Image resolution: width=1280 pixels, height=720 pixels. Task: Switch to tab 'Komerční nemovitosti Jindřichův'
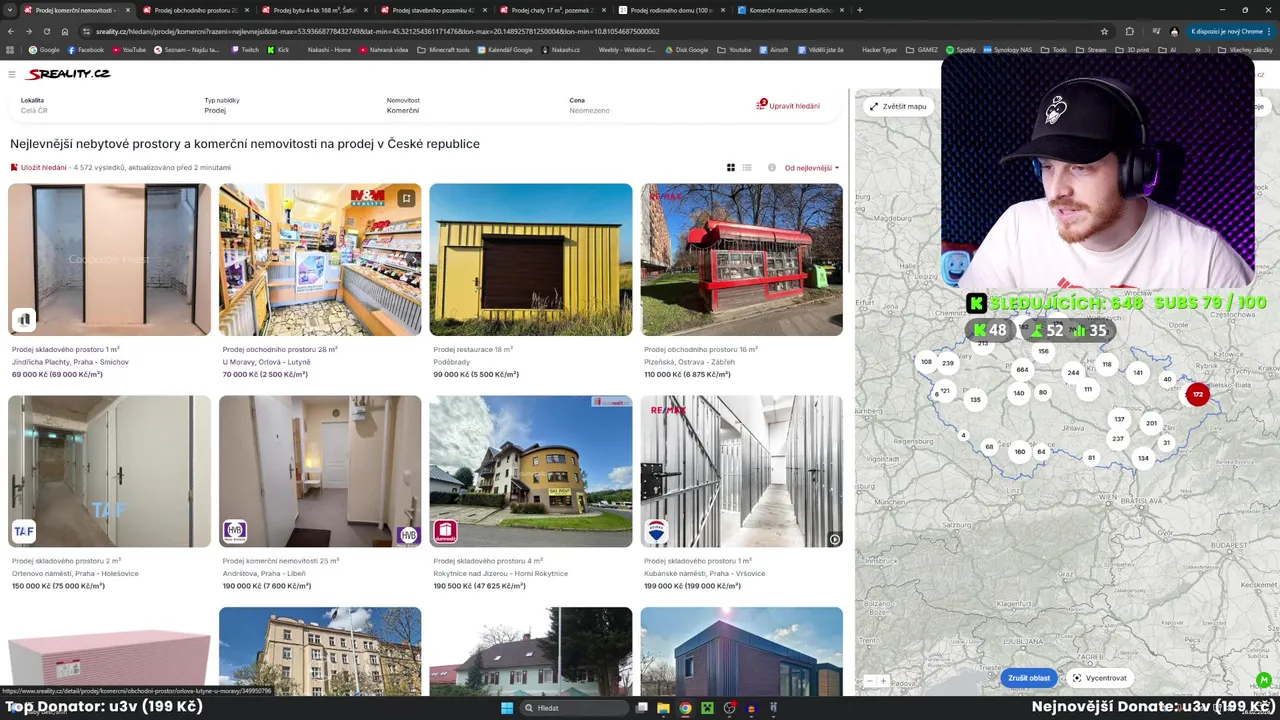click(x=791, y=10)
